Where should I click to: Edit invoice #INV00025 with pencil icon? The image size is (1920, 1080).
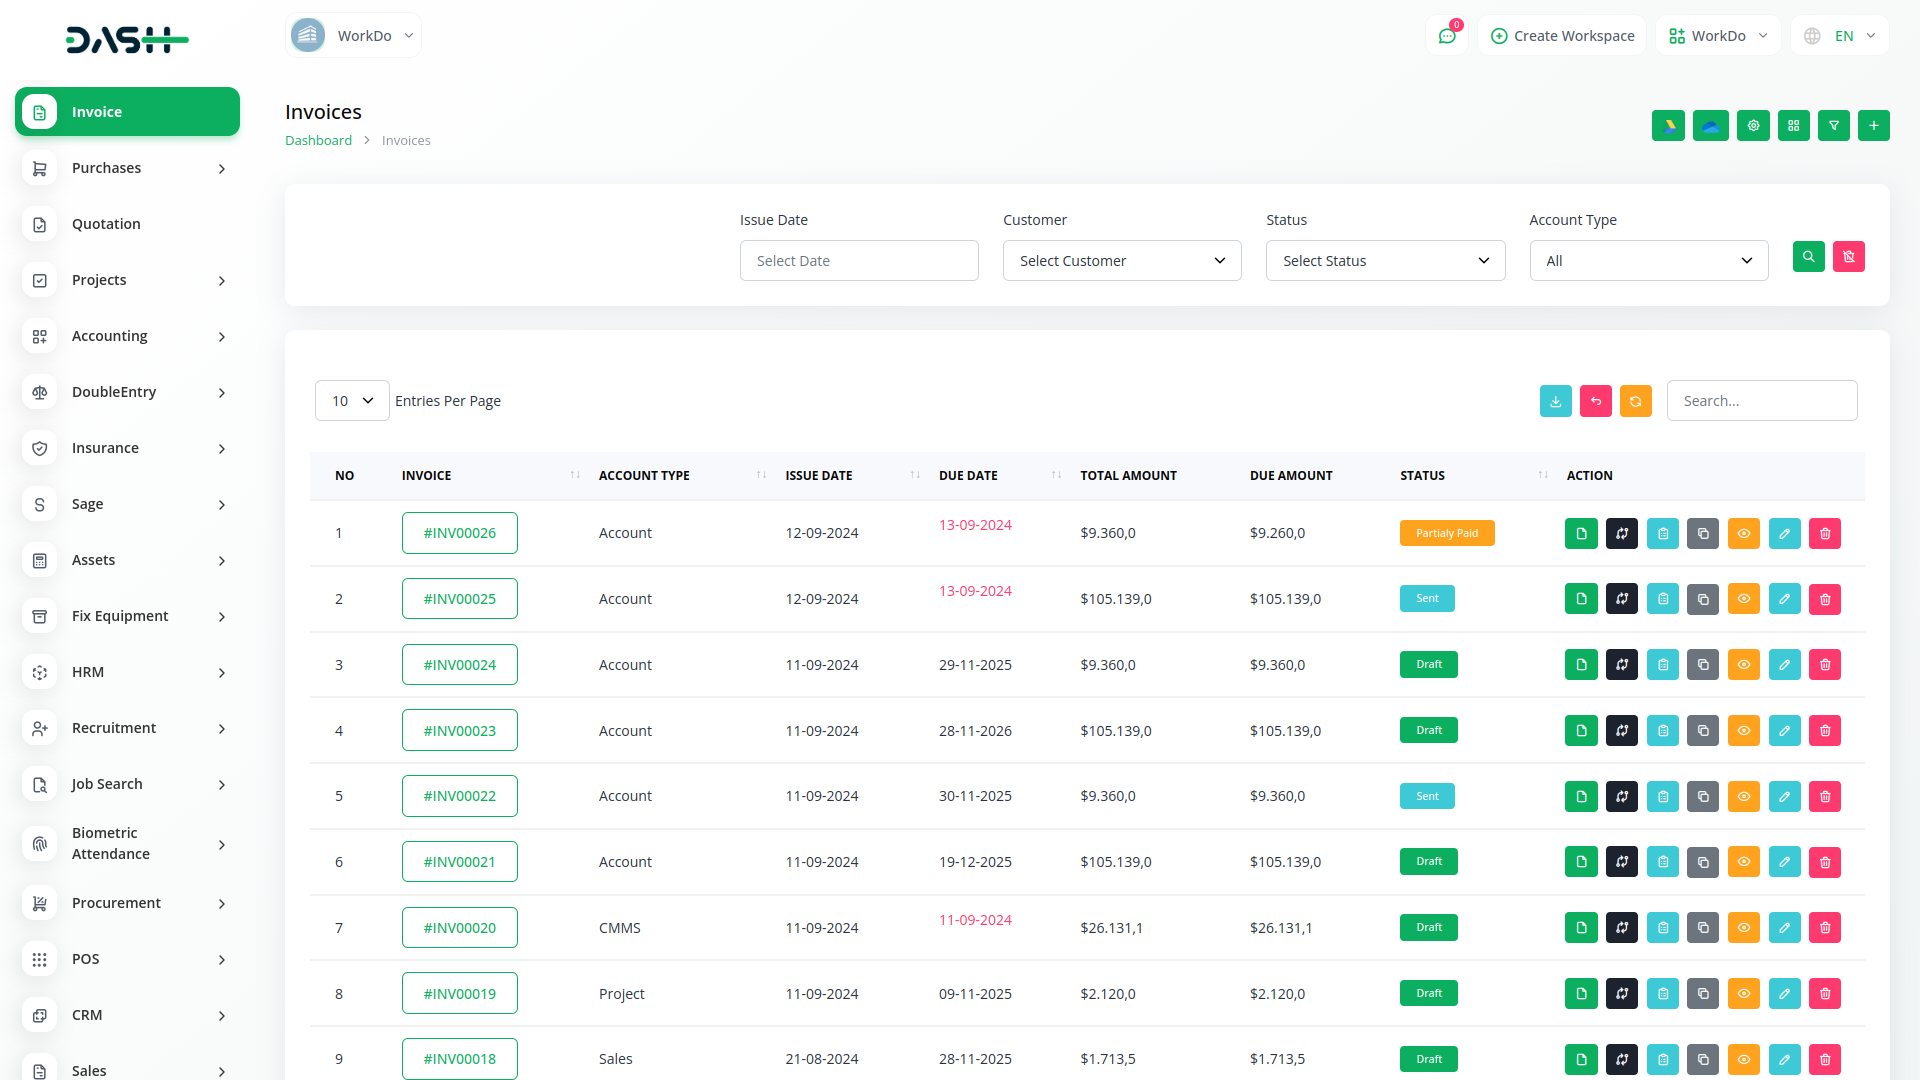click(1784, 600)
